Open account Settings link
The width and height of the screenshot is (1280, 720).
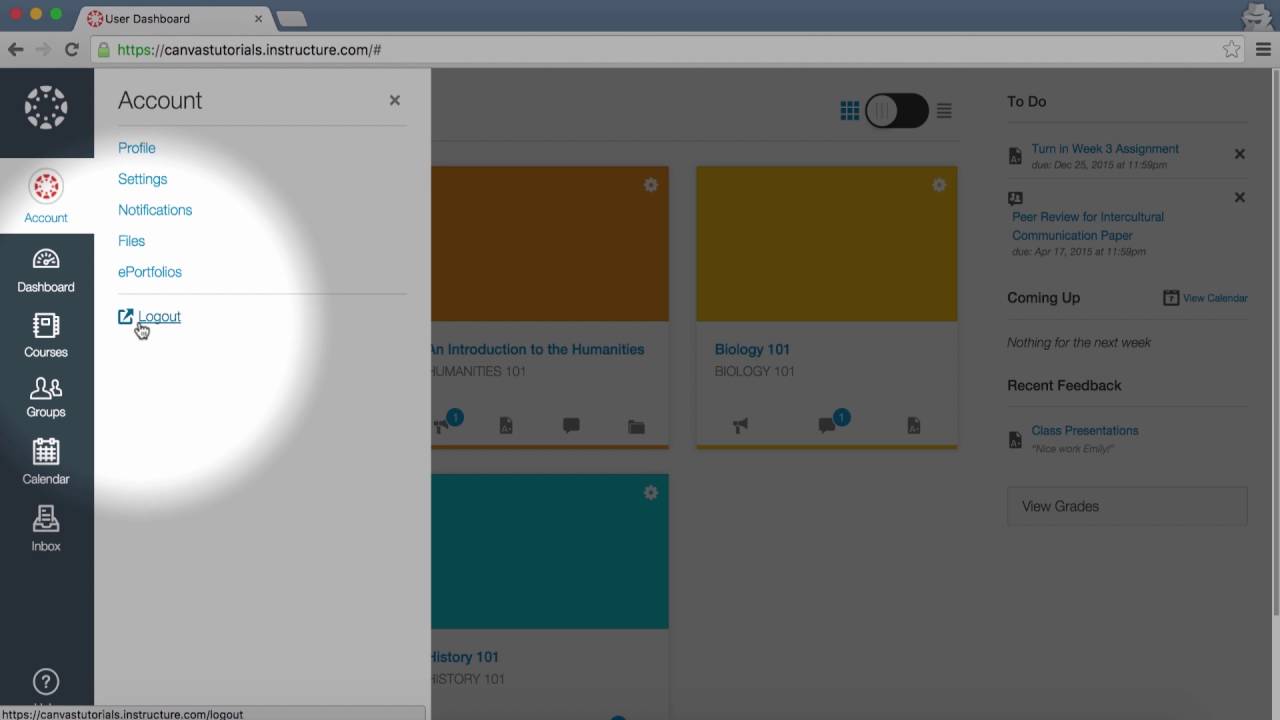pos(142,179)
